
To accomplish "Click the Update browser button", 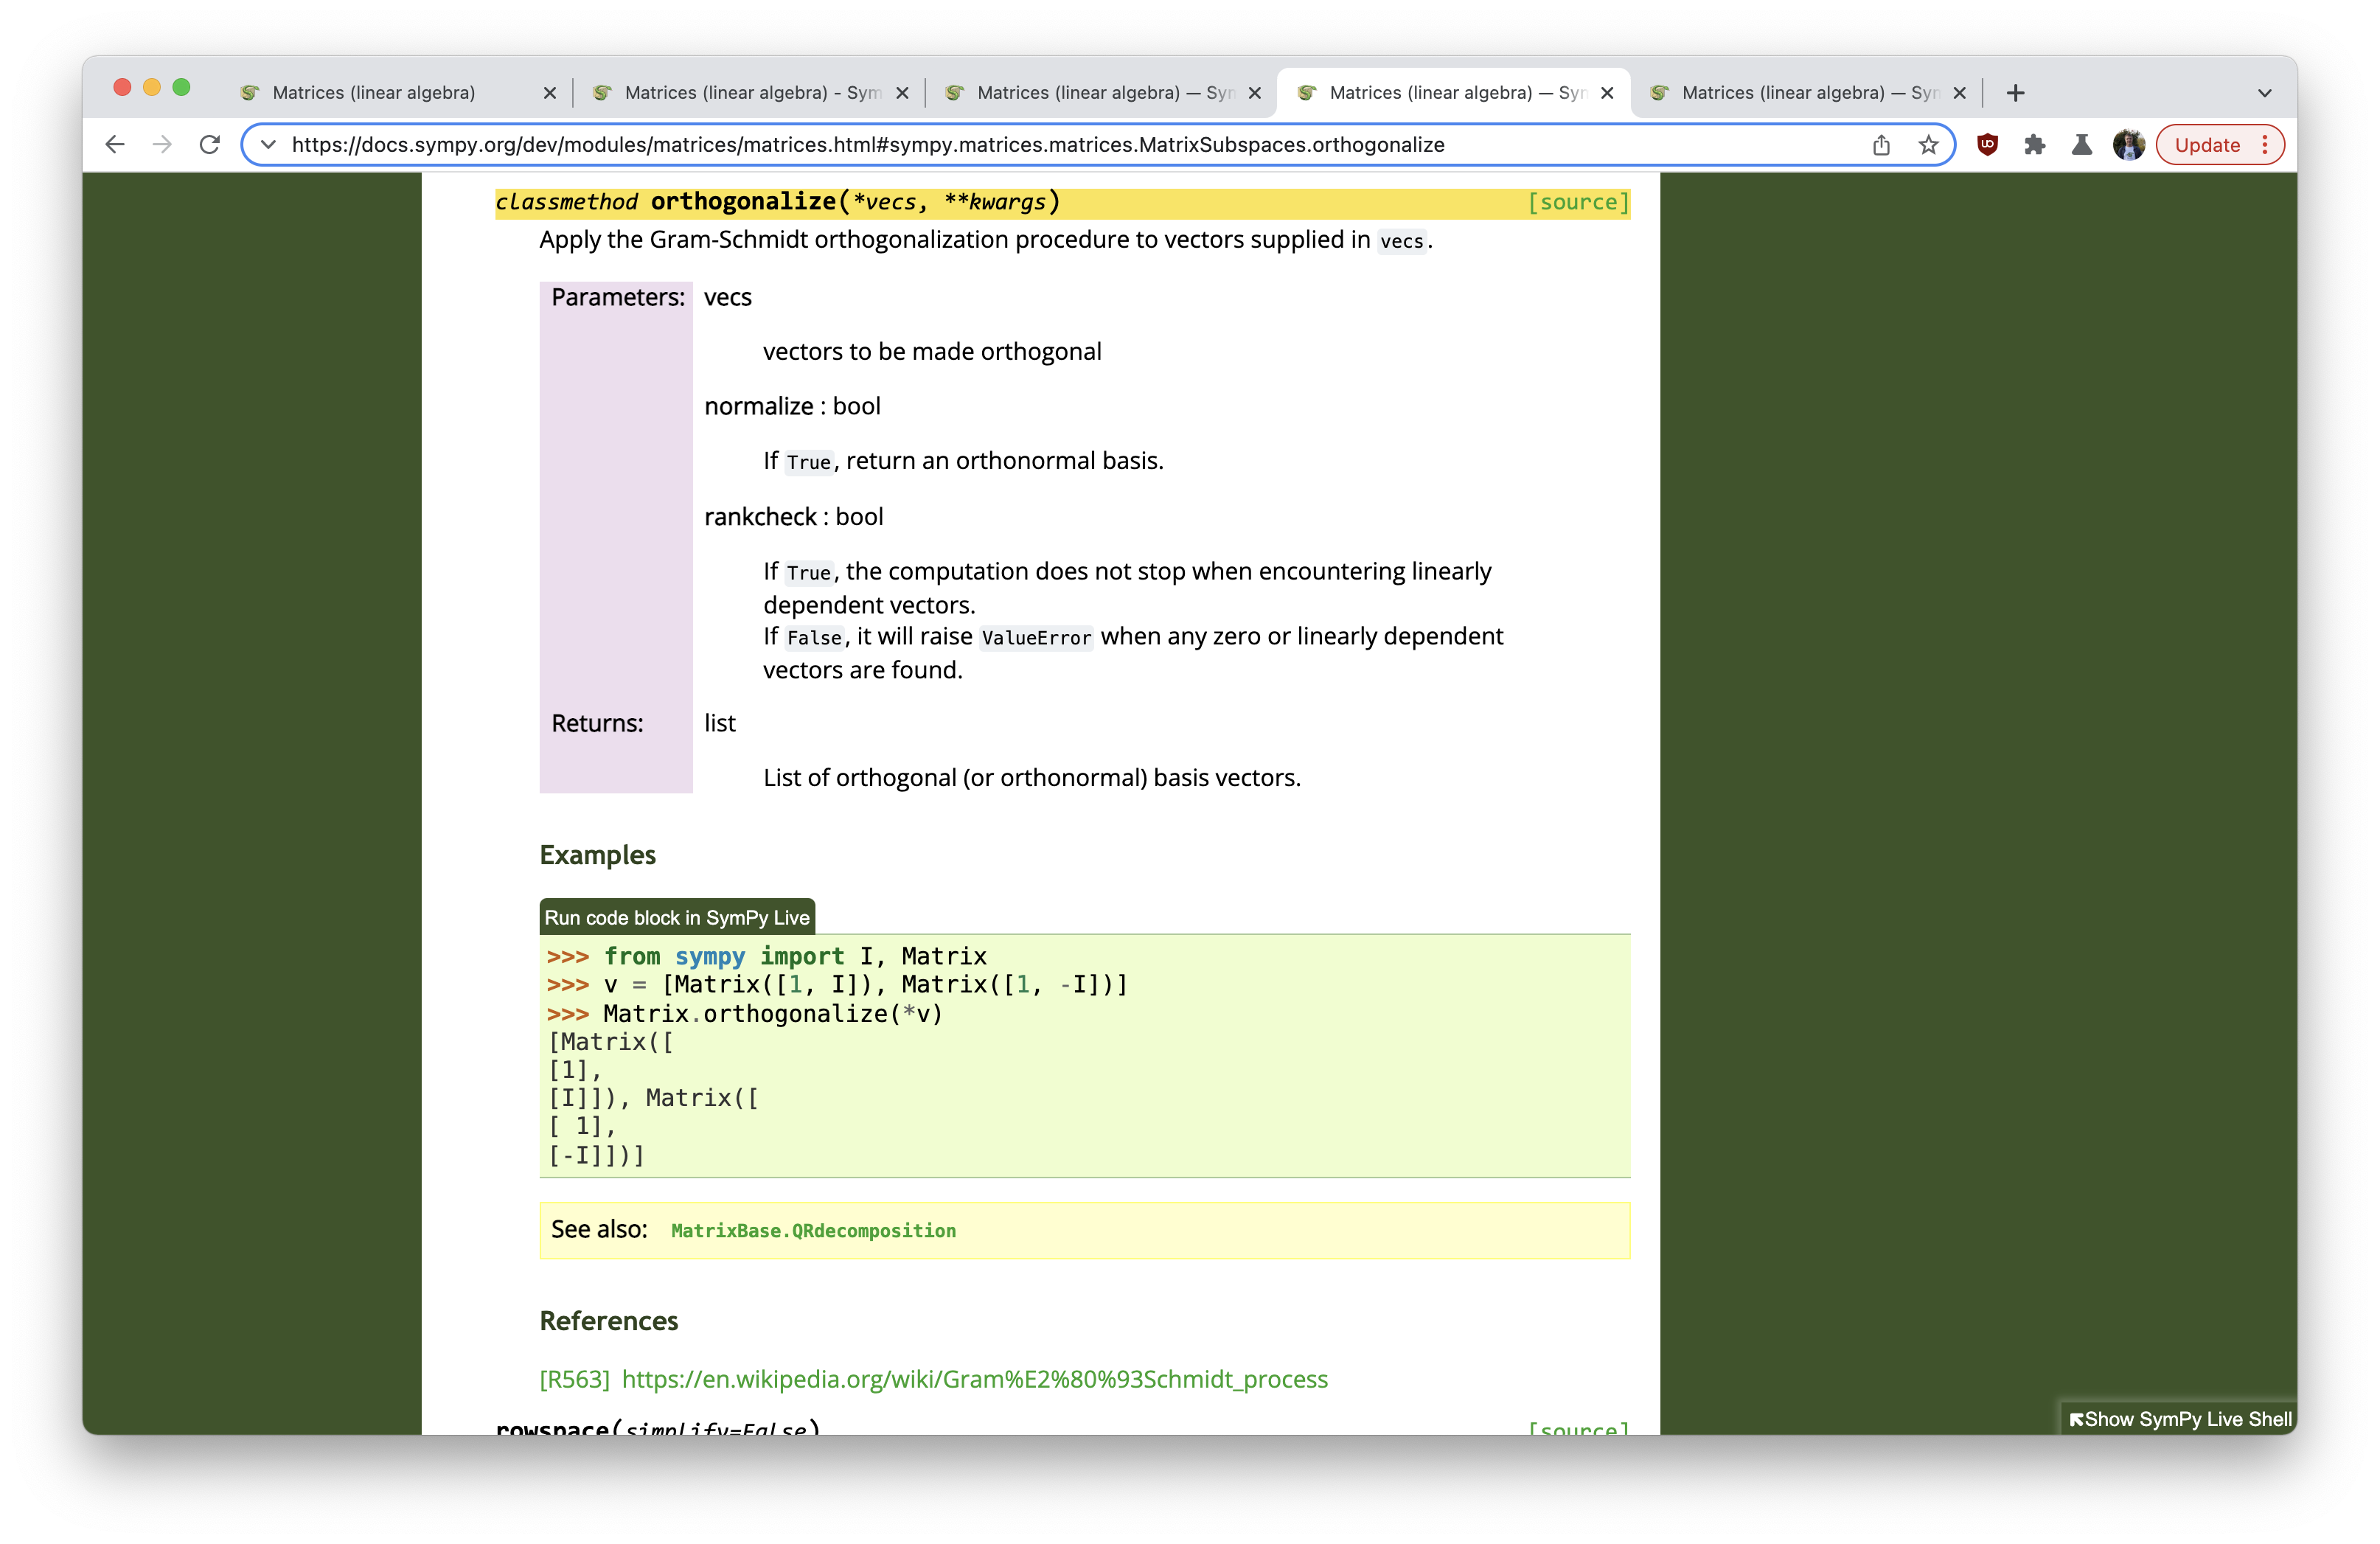I will (2210, 144).
